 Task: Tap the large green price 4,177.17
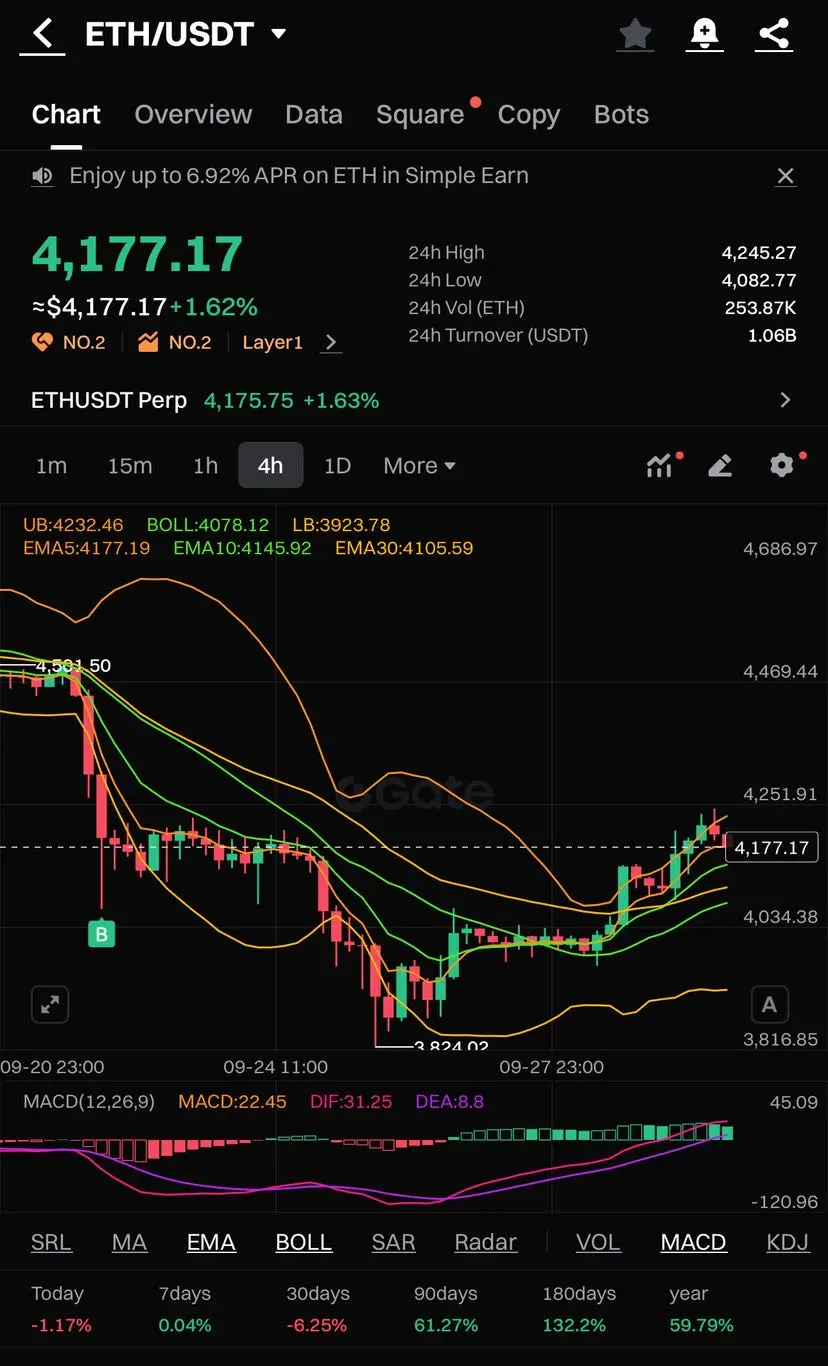coord(138,255)
